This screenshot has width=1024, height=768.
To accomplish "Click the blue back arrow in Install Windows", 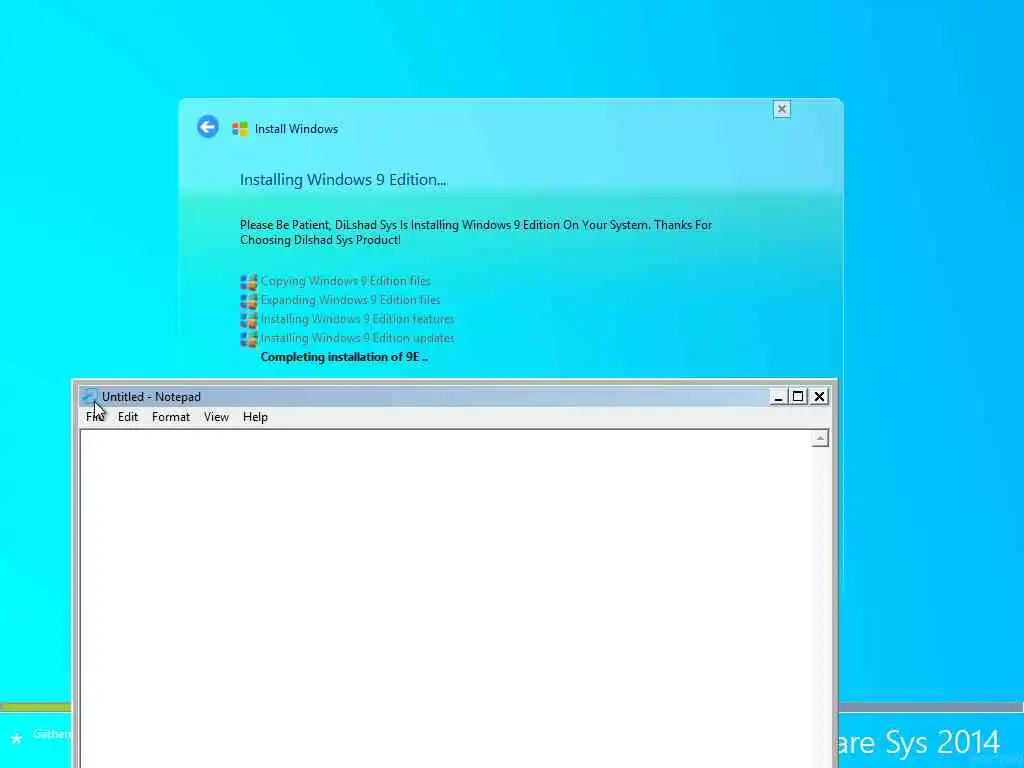I will click(x=208, y=127).
